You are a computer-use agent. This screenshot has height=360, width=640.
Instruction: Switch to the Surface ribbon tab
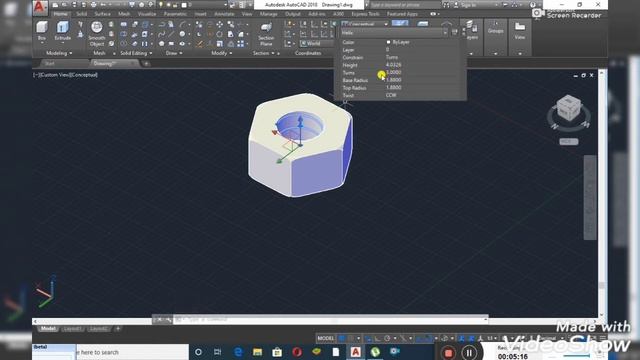coord(102,14)
